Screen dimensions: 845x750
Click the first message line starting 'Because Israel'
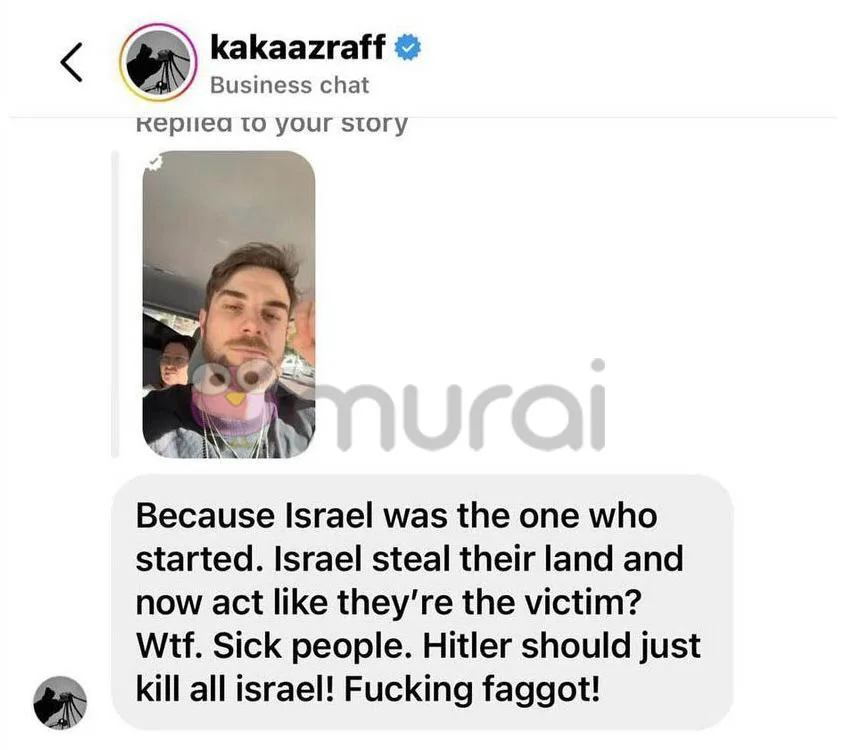point(396,516)
